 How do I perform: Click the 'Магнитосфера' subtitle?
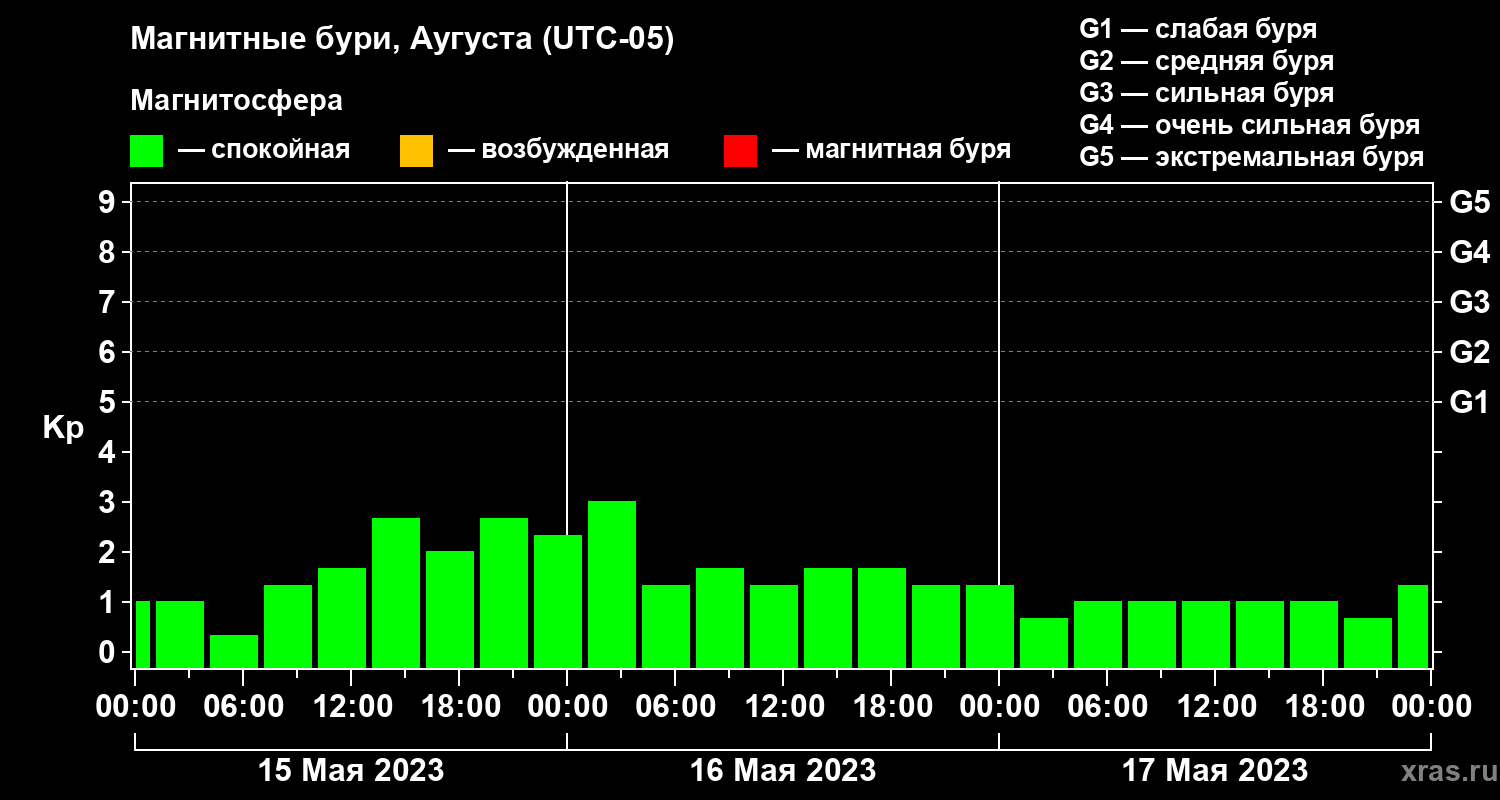pyautogui.click(x=236, y=101)
